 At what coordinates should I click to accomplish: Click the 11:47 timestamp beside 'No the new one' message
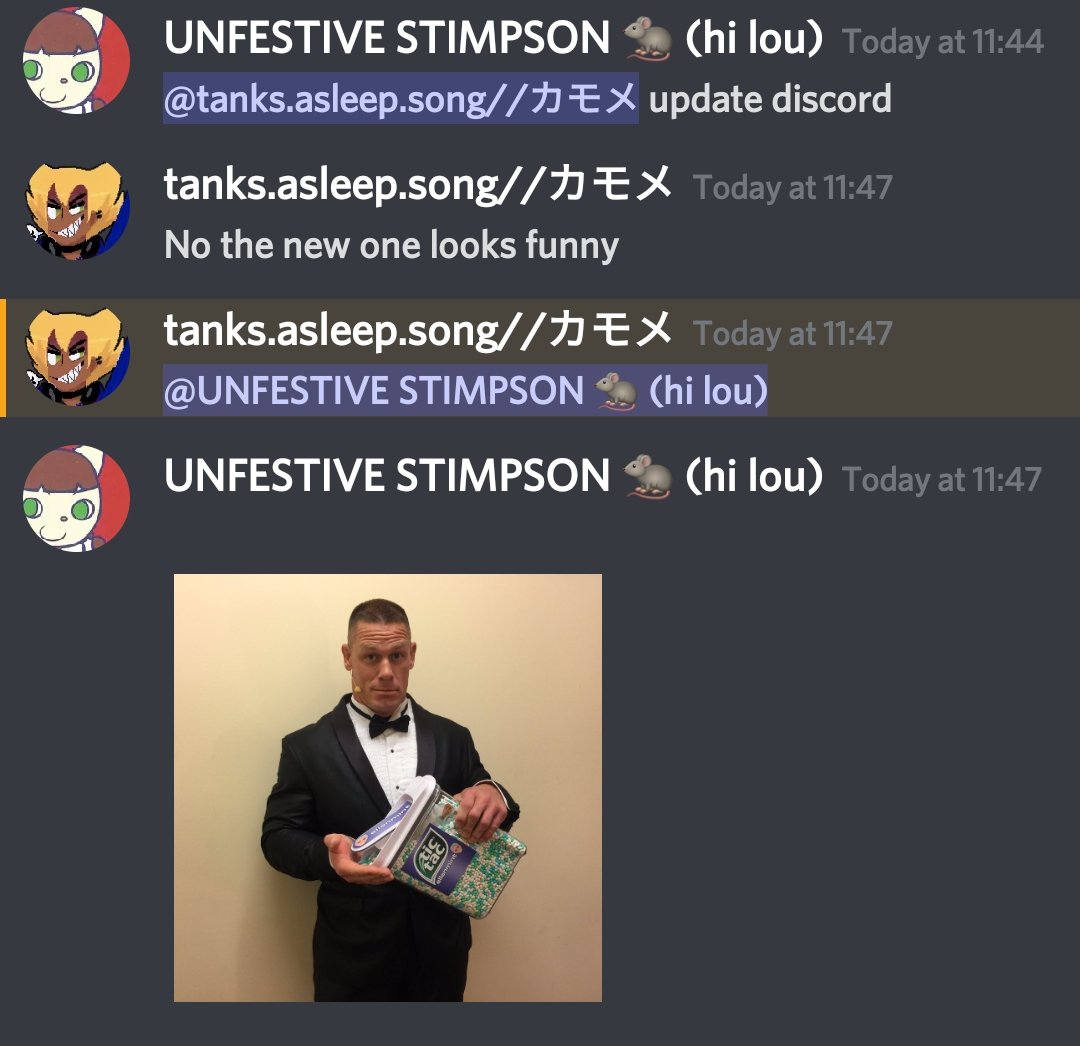pyautogui.click(x=793, y=187)
